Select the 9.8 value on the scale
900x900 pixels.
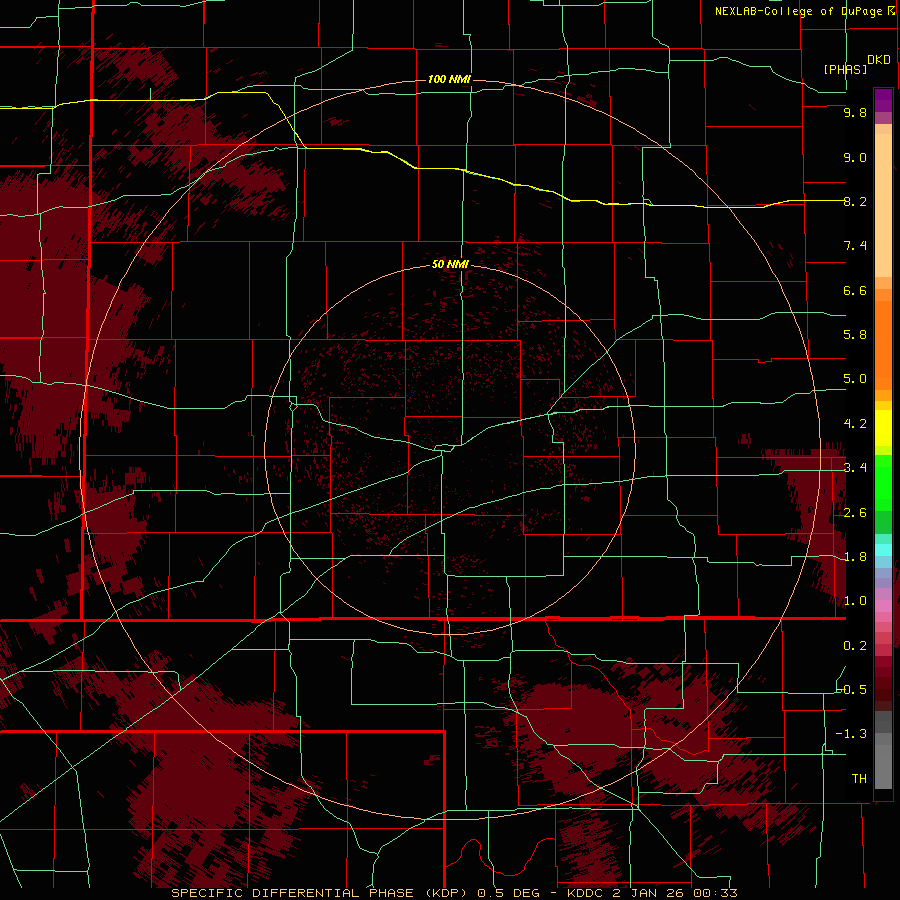click(x=855, y=112)
